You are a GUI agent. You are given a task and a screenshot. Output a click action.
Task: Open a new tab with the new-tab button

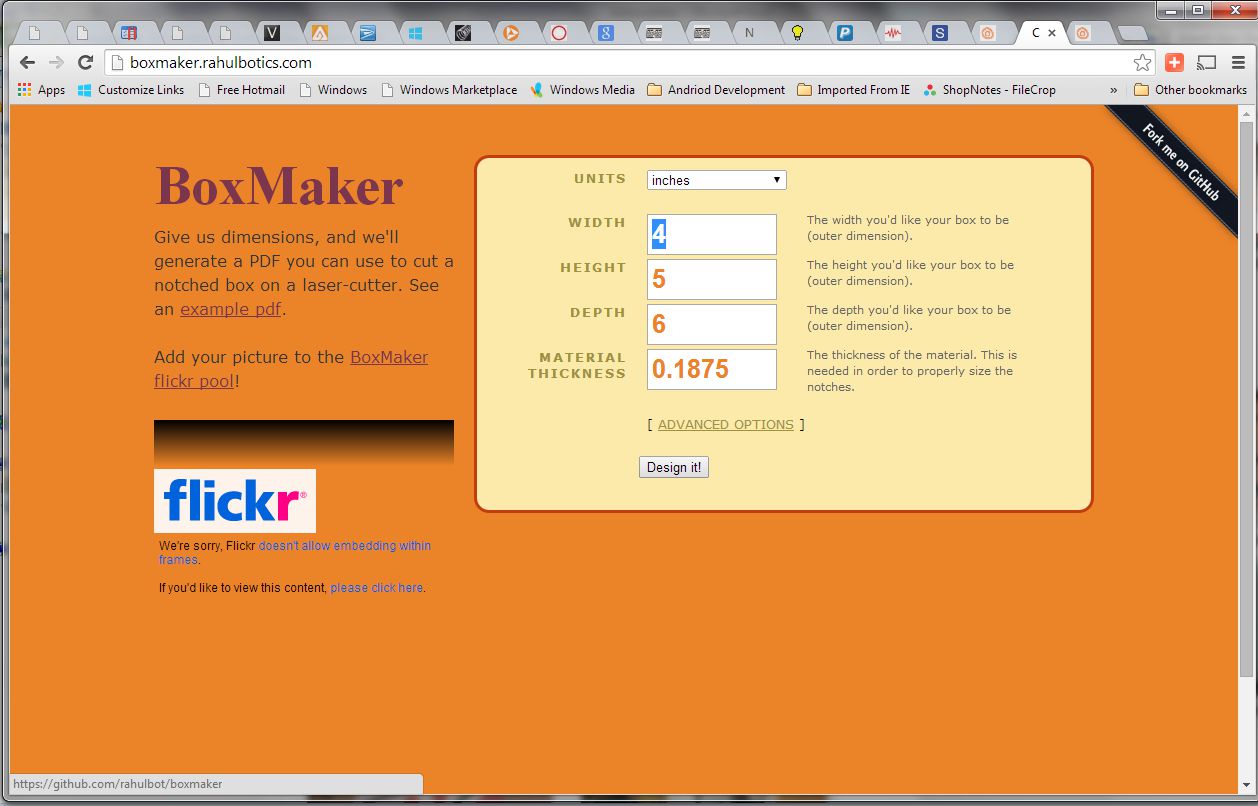click(1131, 34)
